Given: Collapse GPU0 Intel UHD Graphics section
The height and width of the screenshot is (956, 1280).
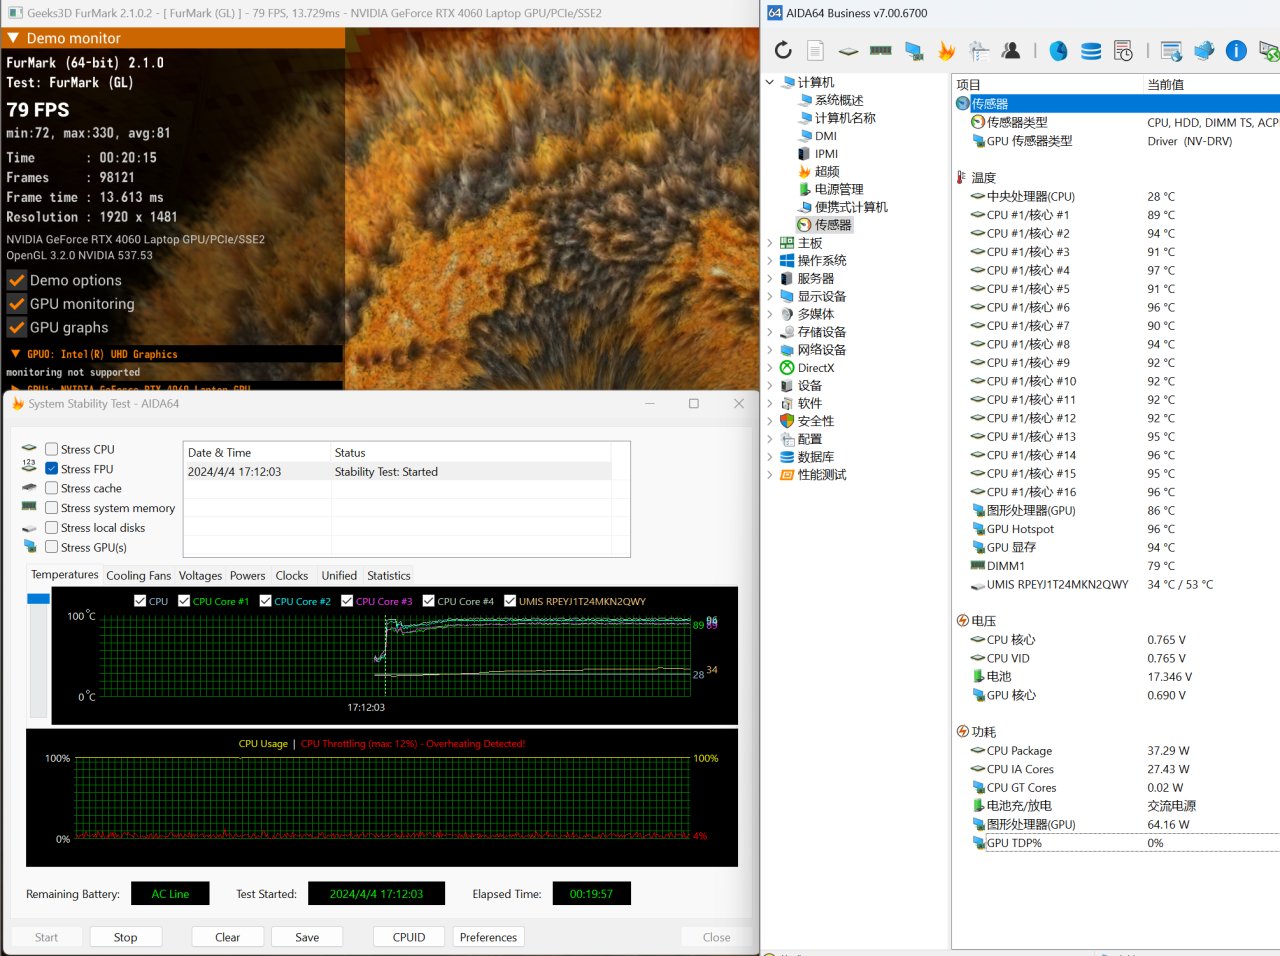Looking at the screenshot, I should pos(15,354).
